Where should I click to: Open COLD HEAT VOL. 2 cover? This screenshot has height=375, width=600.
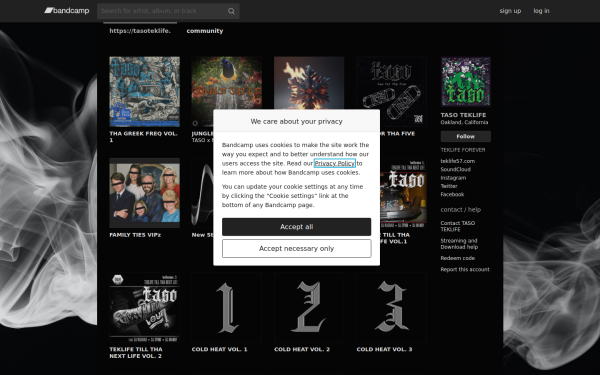coord(309,307)
